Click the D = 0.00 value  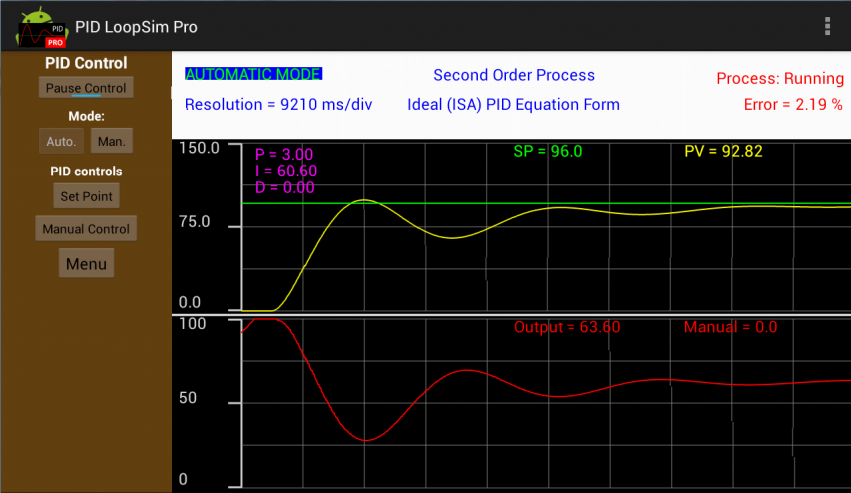pos(284,187)
